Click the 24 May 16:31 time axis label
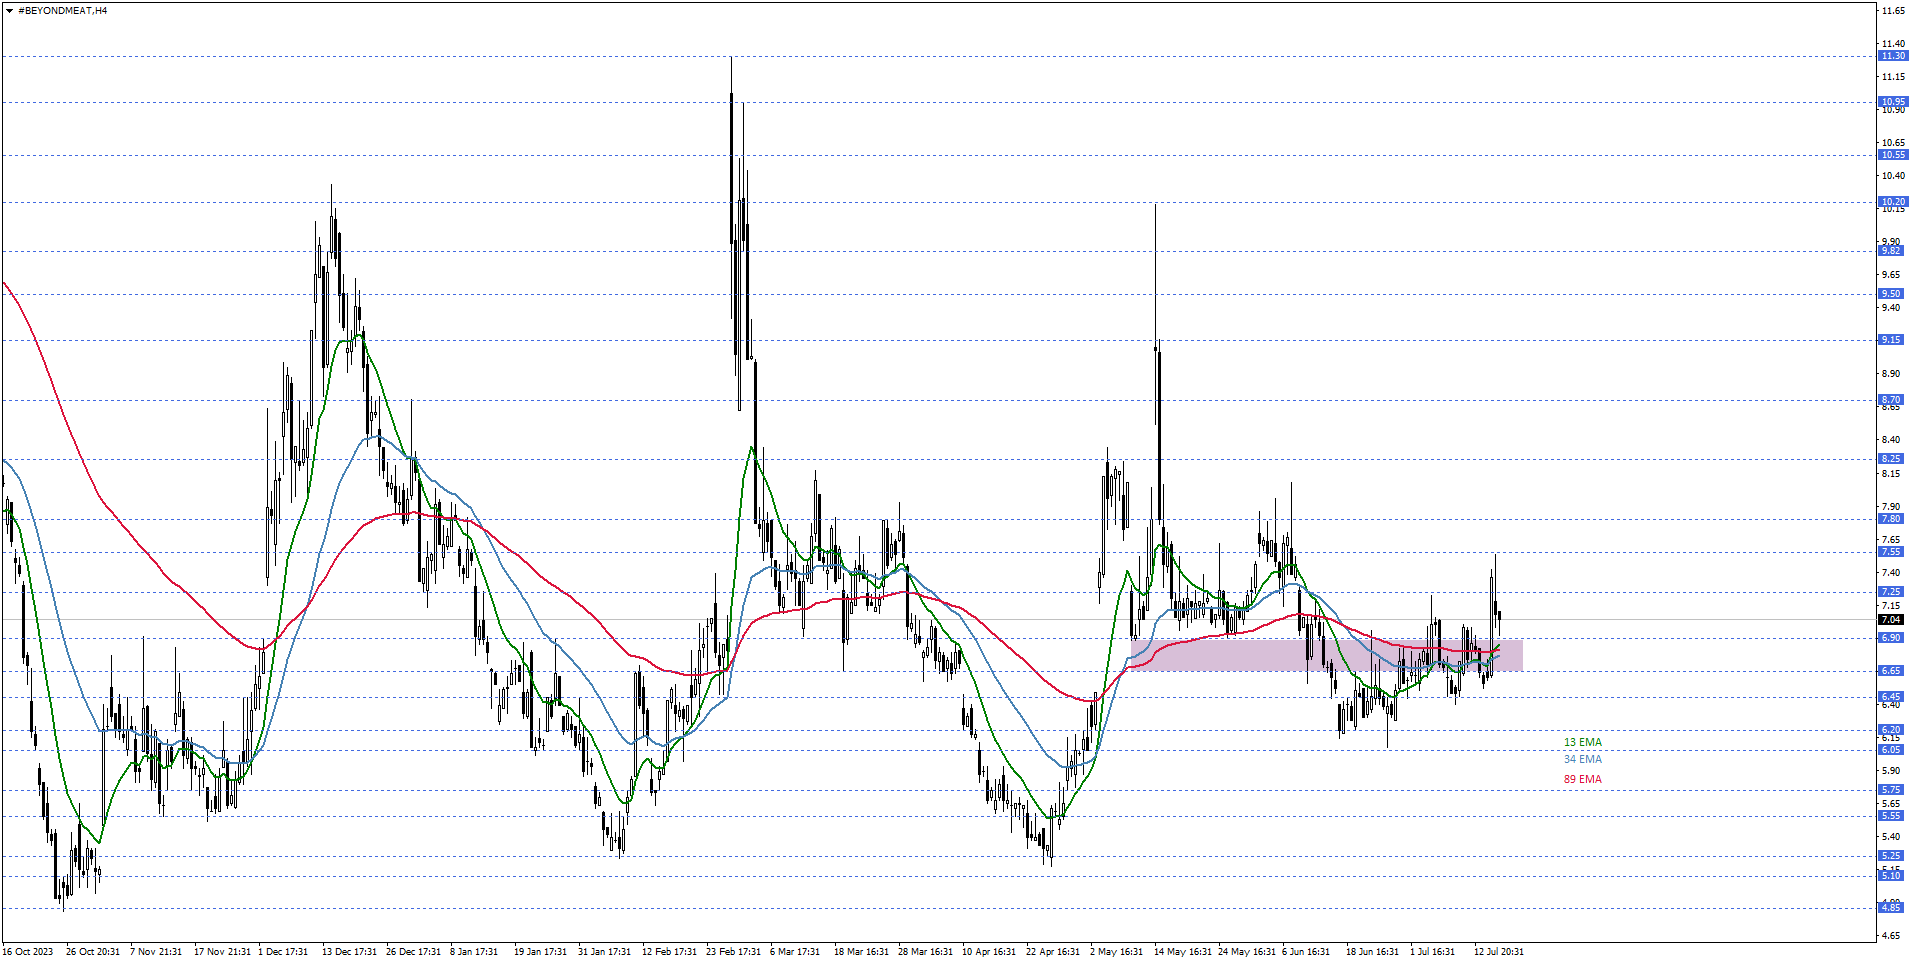Screen dimensions: 1916x963 [x=1247, y=952]
